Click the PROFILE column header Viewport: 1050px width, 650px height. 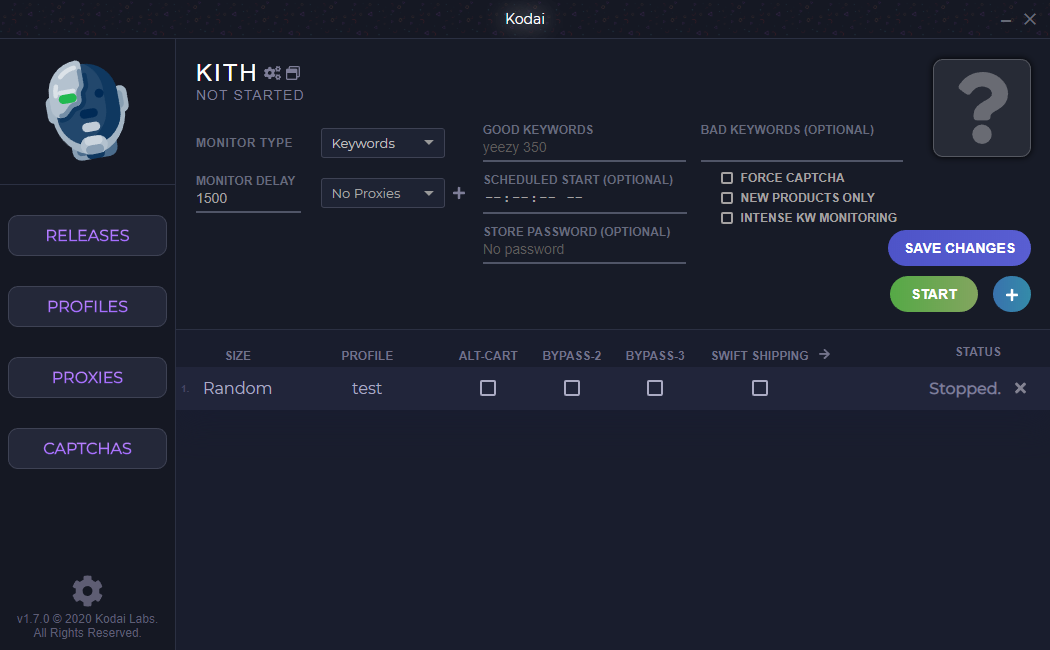(367, 356)
